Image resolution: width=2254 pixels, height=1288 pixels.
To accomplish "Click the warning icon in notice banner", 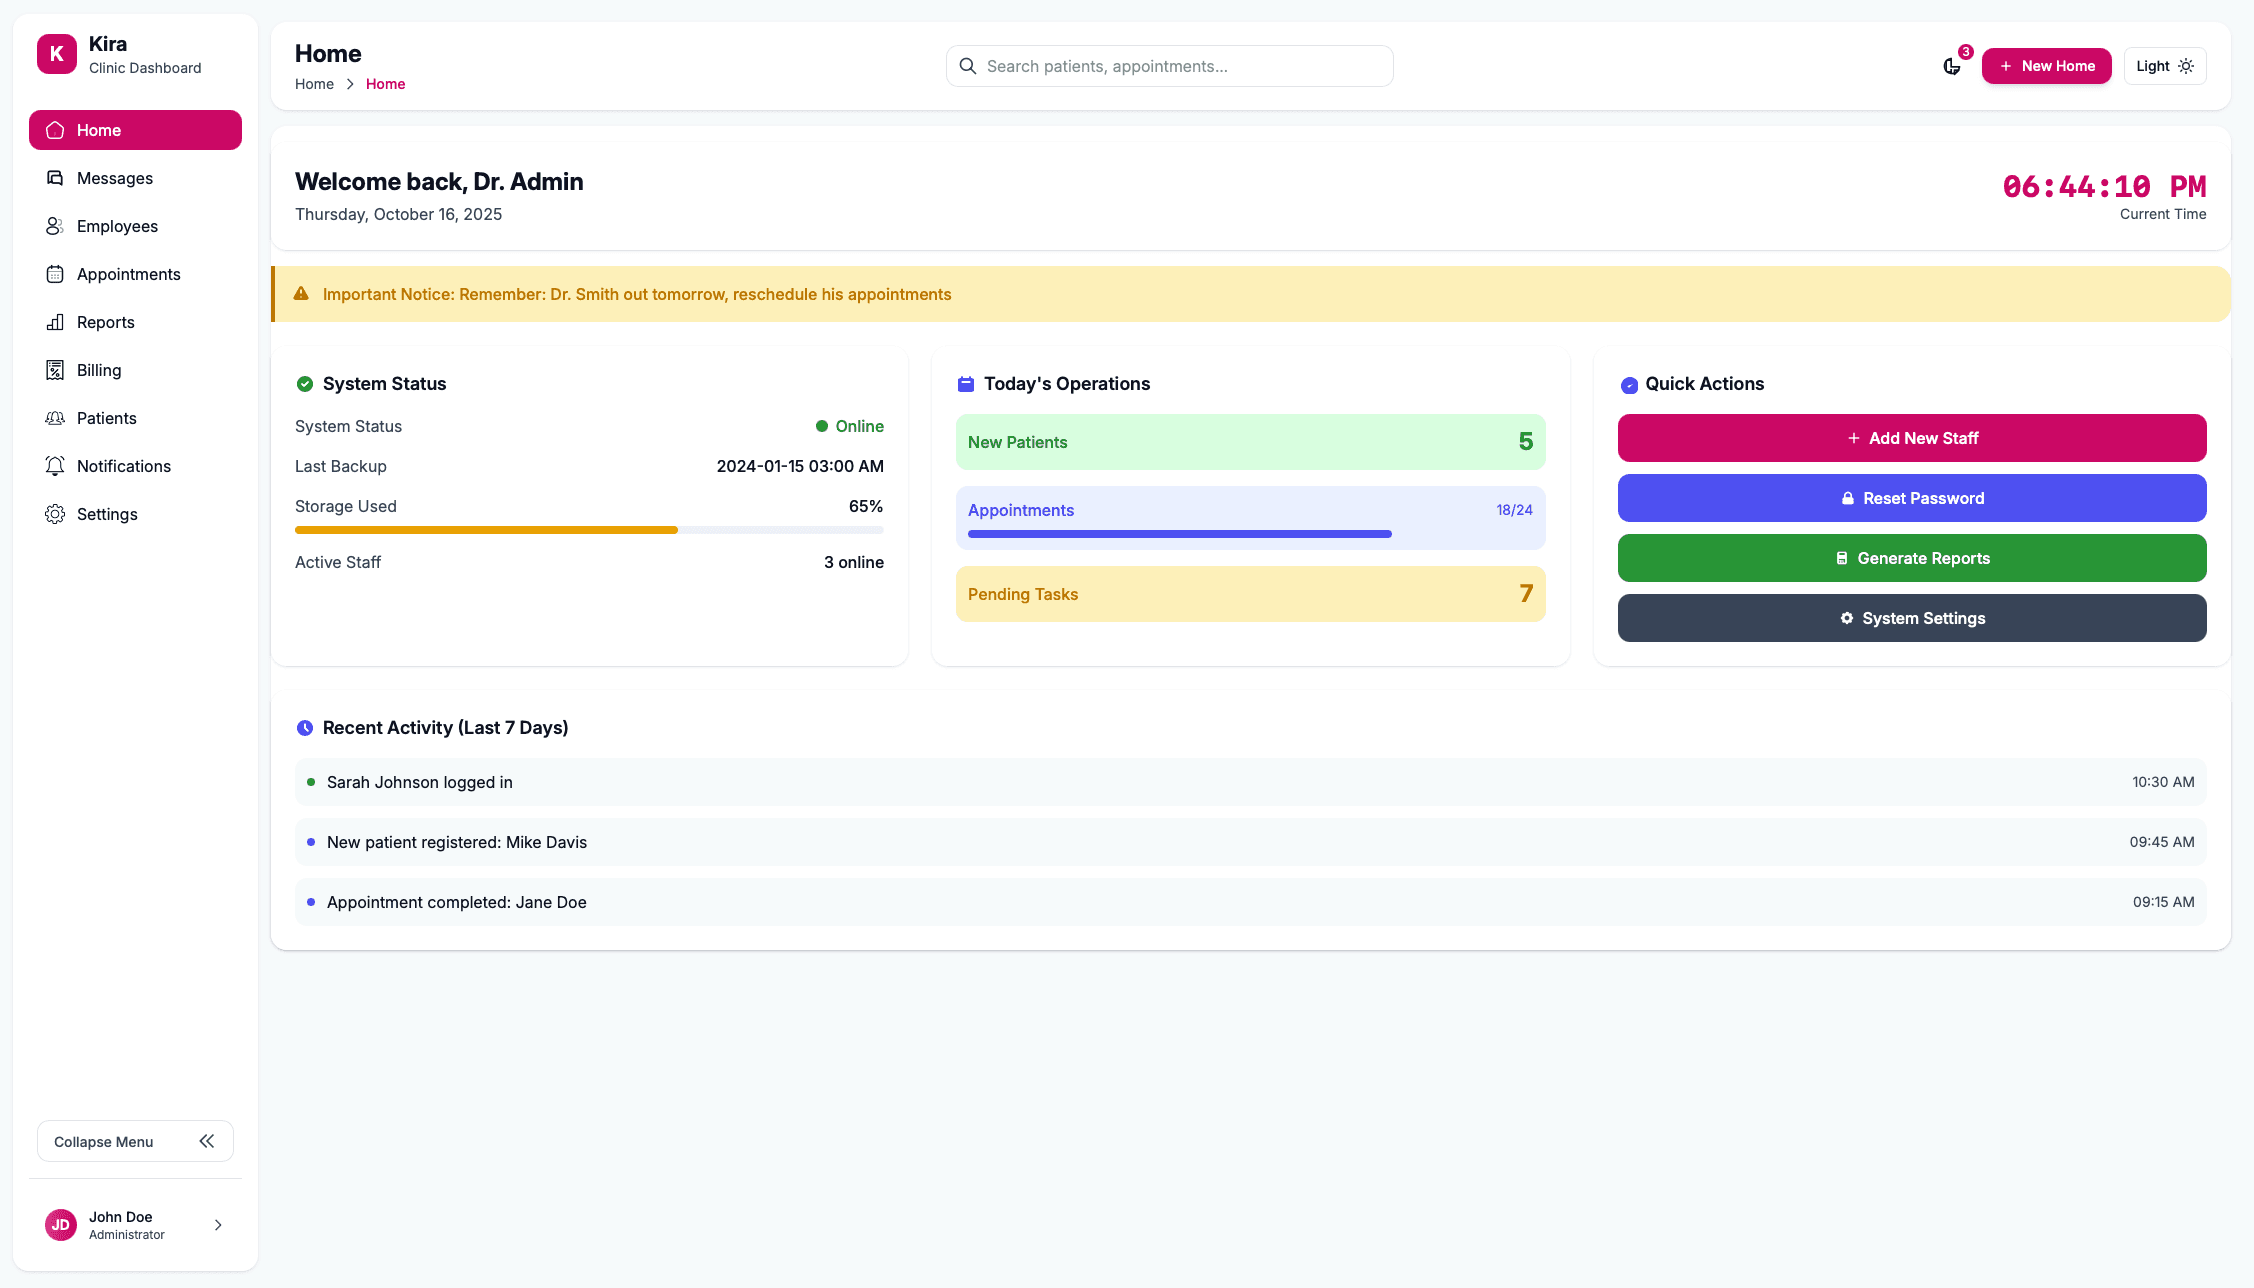I will (301, 294).
